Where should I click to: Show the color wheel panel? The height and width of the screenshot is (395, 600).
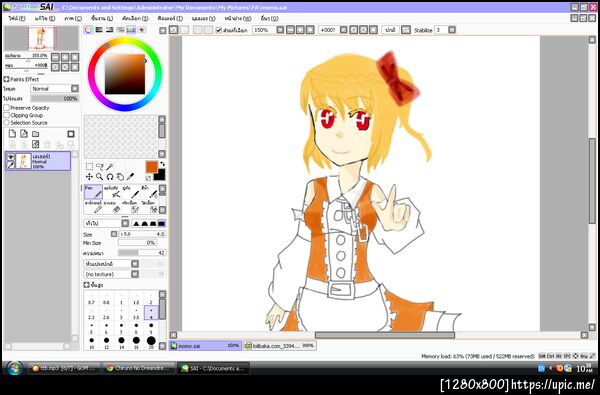[x=88, y=29]
